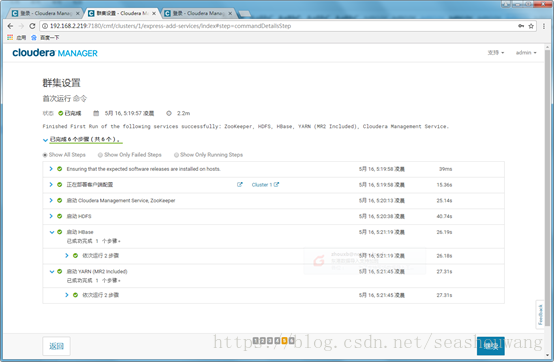The image size is (554, 362).
Task: Expand Ensuring software releases installed step
Action: [x=51, y=169]
